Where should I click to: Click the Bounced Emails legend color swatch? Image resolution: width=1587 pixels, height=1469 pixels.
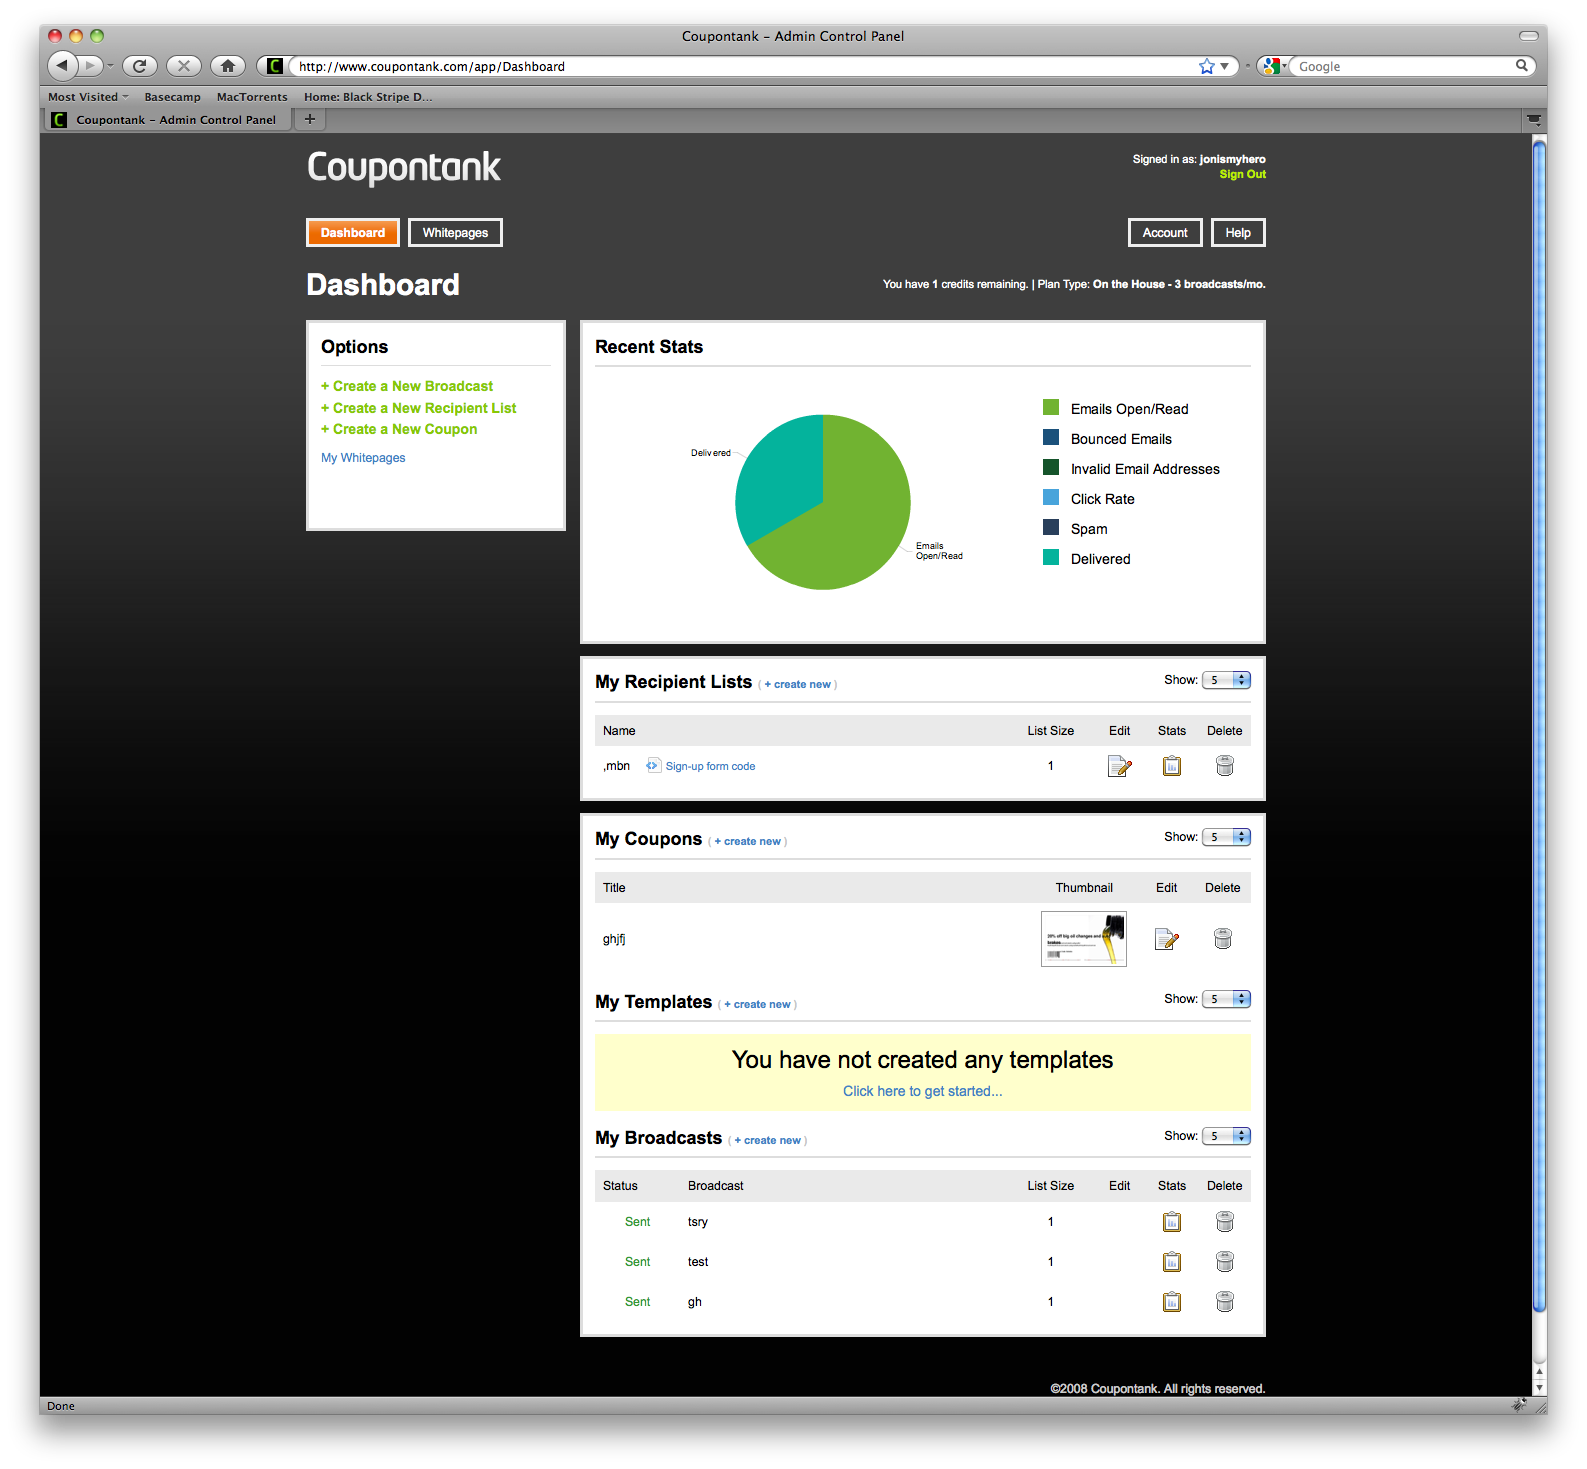tap(1051, 437)
